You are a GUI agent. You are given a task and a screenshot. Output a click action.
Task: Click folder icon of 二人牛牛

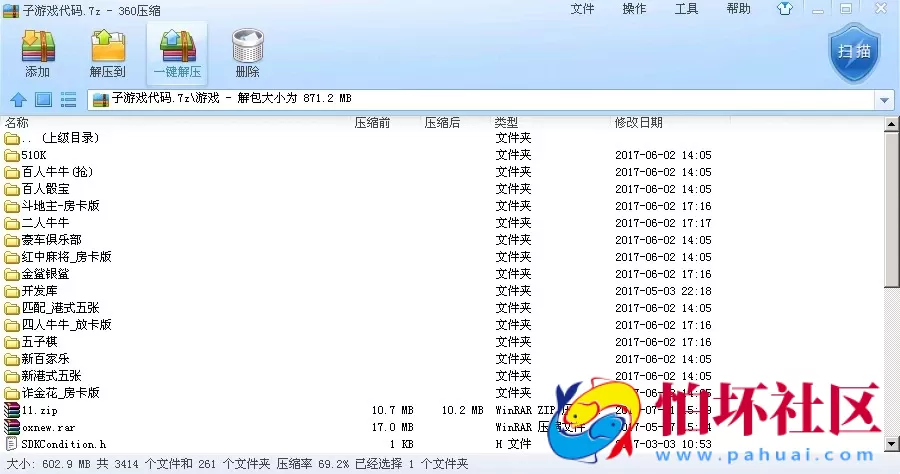tap(11, 223)
